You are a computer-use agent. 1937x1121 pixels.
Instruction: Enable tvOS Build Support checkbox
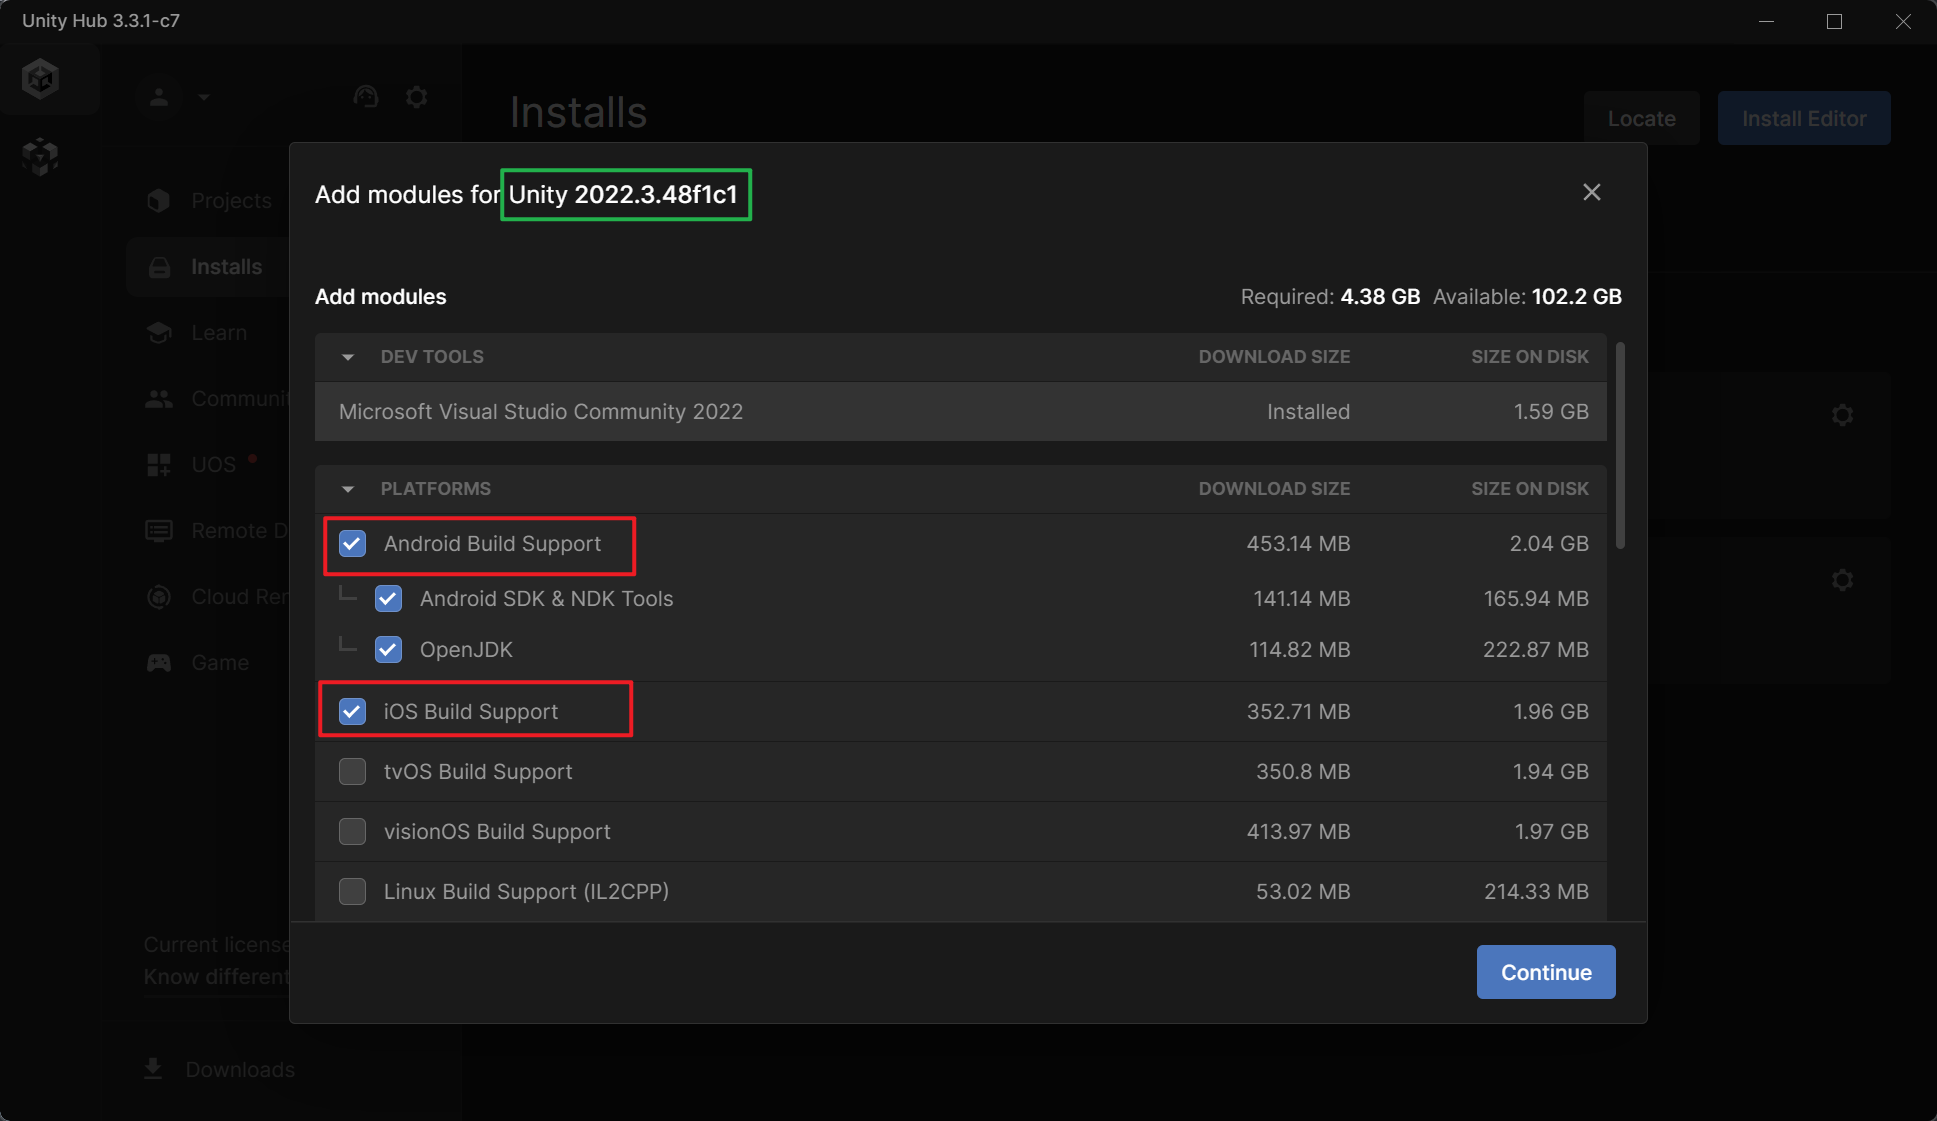click(x=352, y=772)
